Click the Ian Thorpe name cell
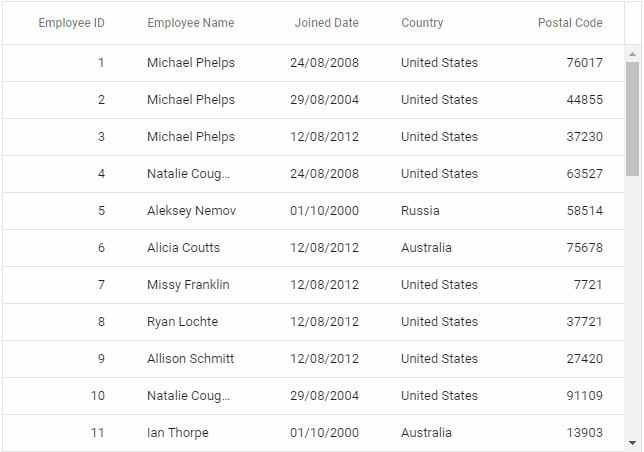This screenshot has height=452, width=644. [x=178, y=433]
